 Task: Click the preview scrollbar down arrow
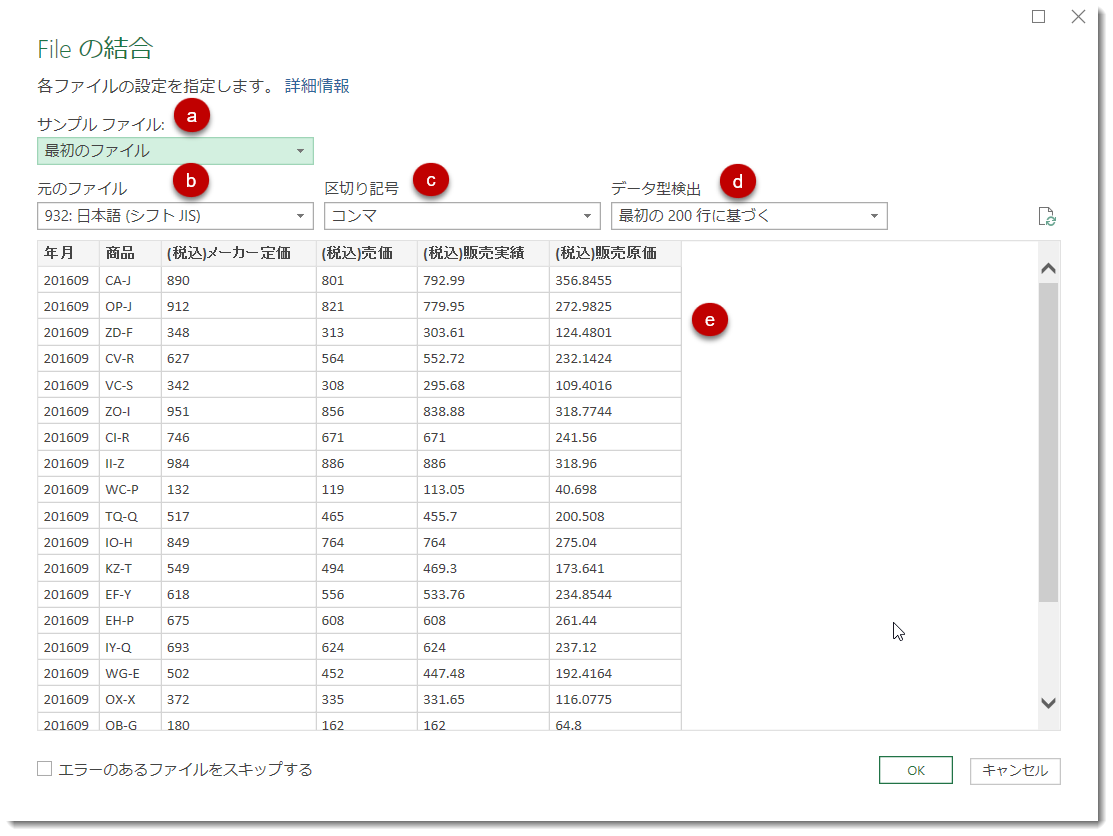pyautogui.click(x=1048, y=703)
